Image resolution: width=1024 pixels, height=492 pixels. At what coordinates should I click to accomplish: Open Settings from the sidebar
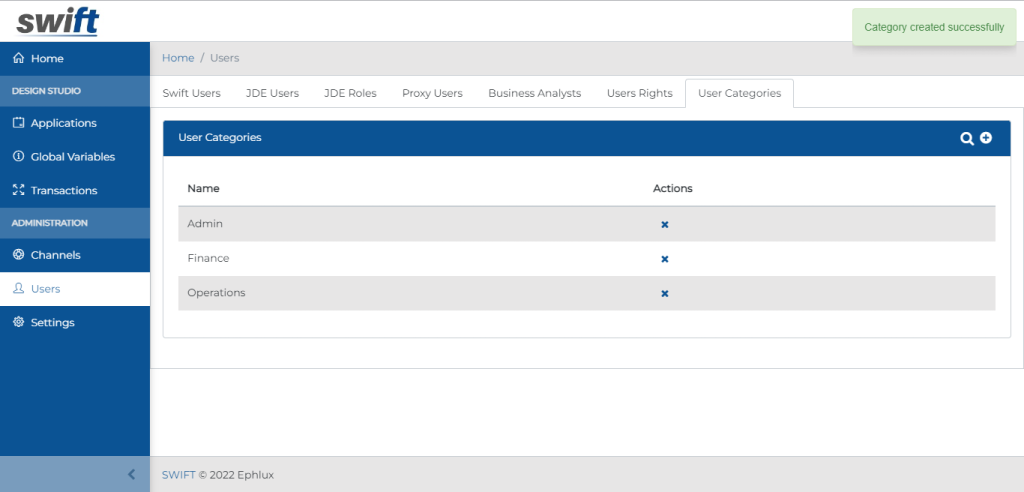pyautogui.click(x=52, y=323)
